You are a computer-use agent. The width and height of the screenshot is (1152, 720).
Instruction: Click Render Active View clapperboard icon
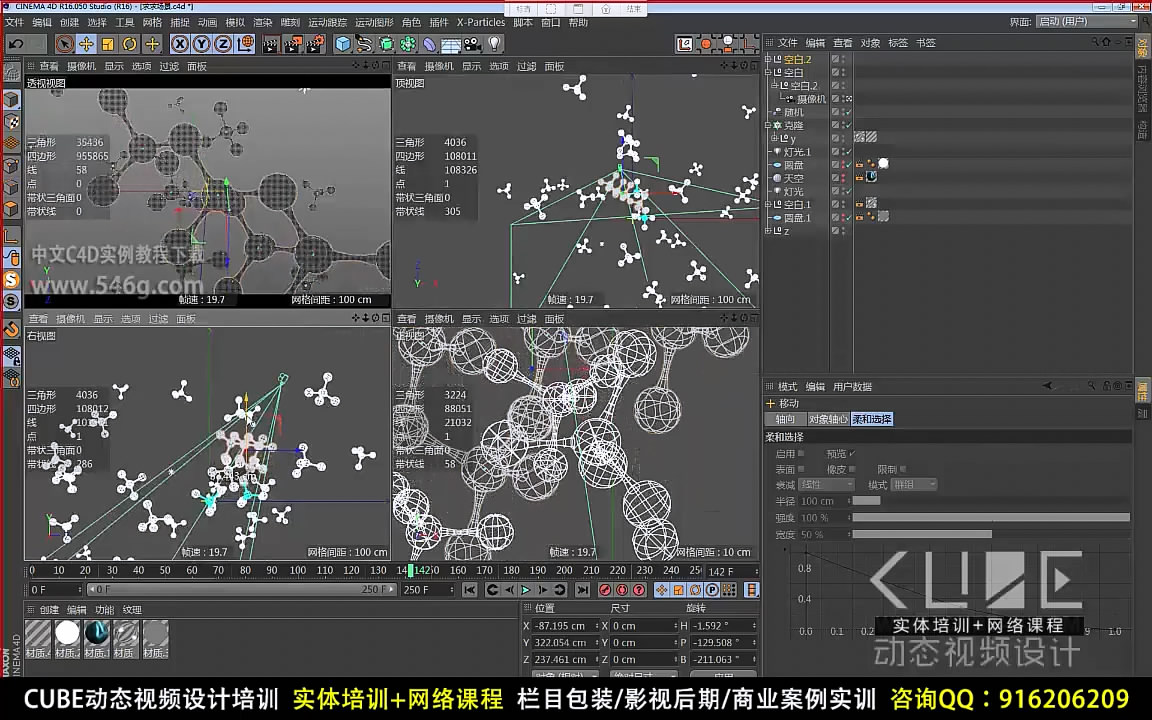(271, 44)
